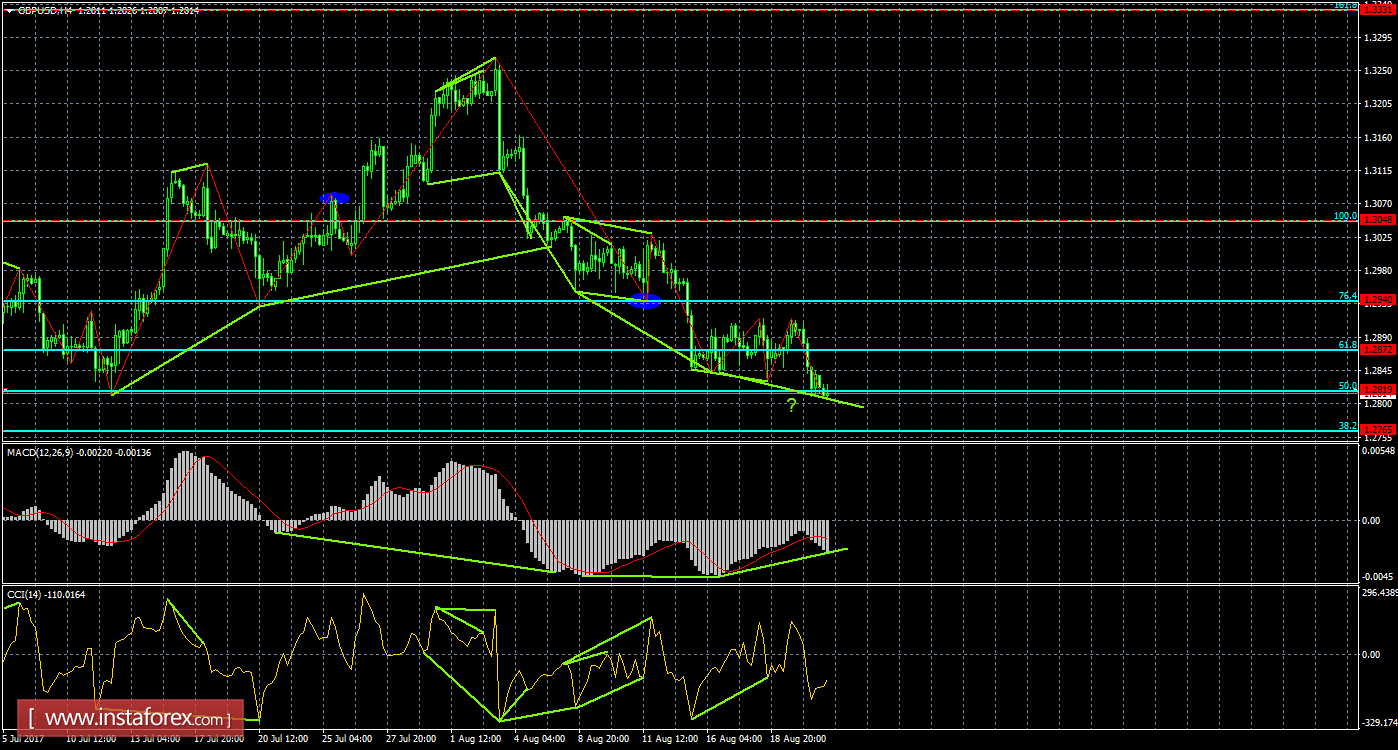Select the question mark annotation on the chart

(x=791, y=403)
